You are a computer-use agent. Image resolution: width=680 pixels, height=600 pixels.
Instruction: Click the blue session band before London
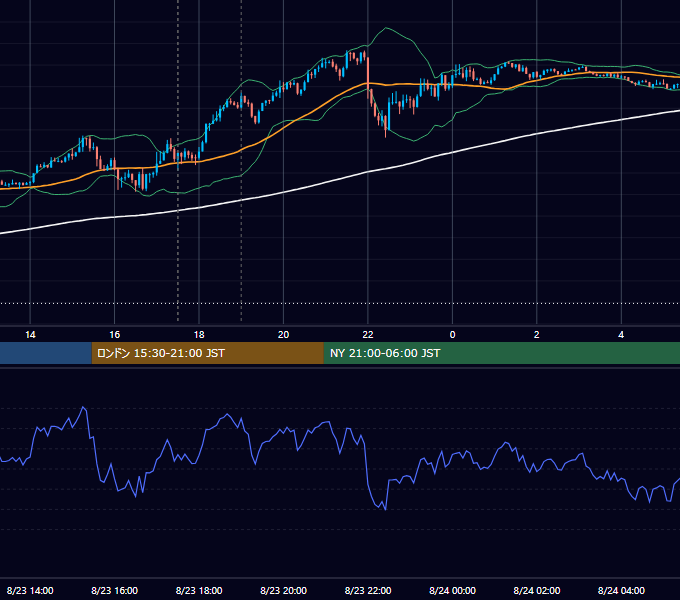46,353
